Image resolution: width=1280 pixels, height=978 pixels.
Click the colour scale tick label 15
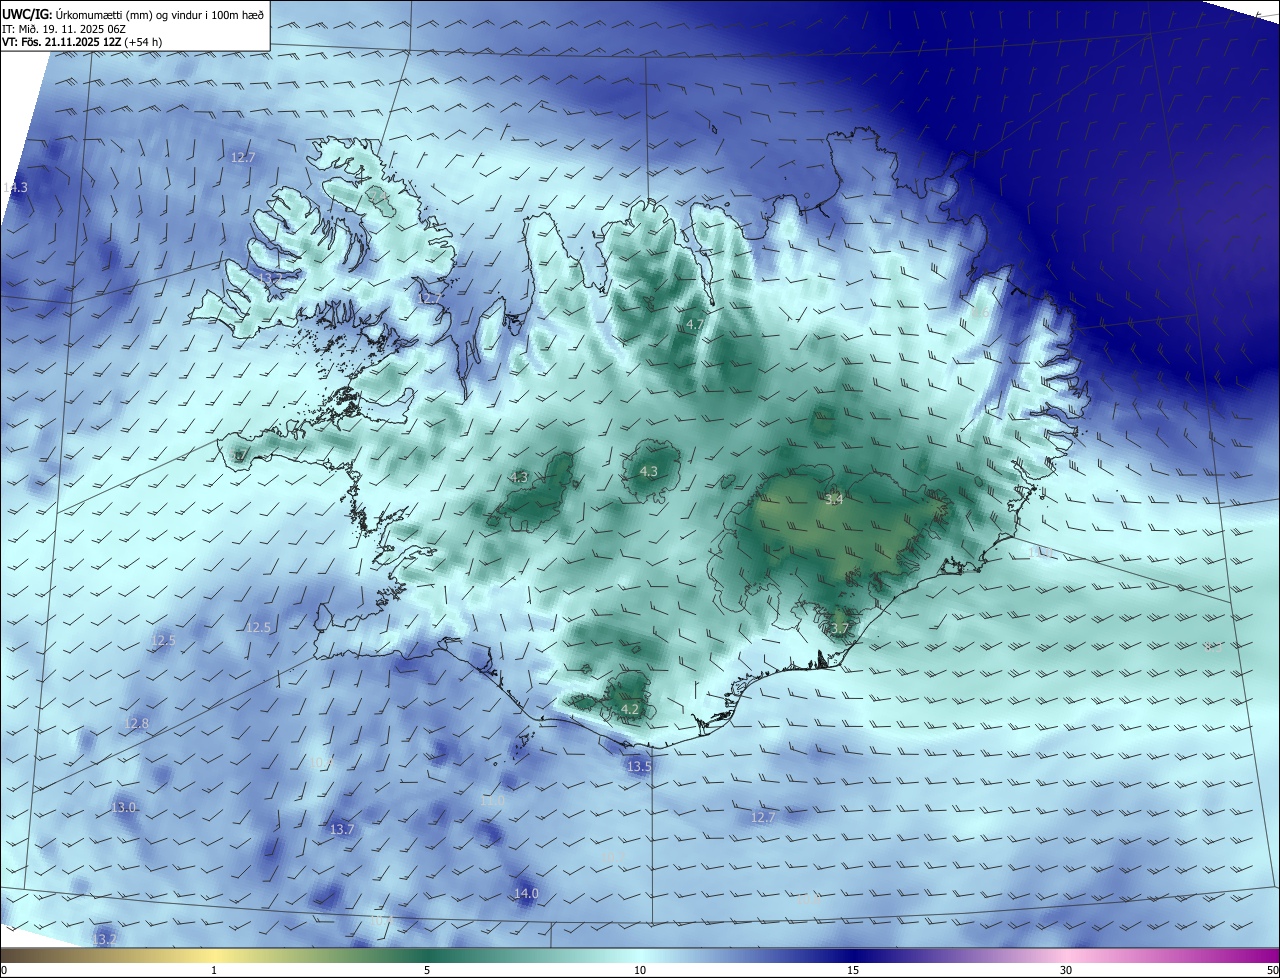pyautogui.click(x=853, y=970)
